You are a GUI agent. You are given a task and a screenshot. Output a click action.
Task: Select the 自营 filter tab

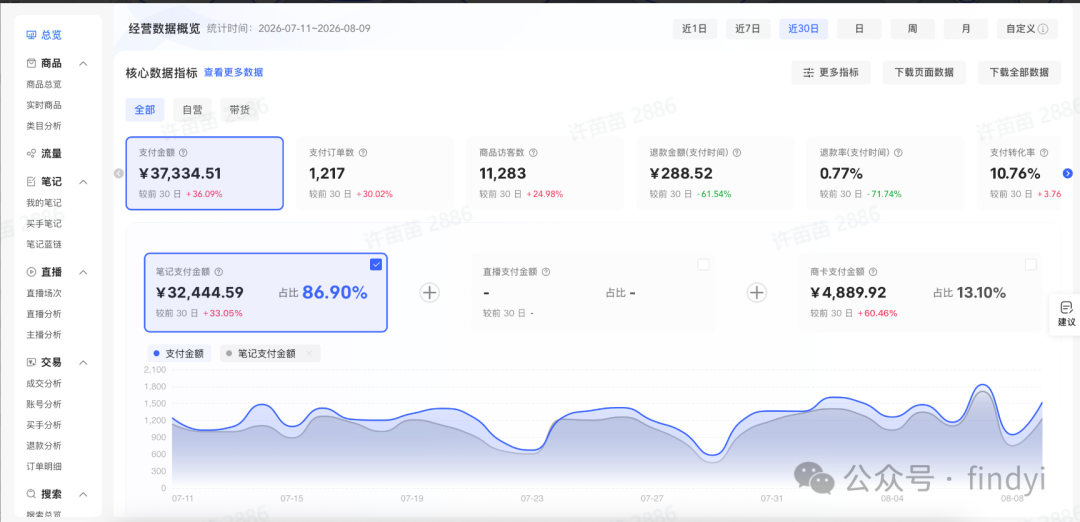click(192, 109)
